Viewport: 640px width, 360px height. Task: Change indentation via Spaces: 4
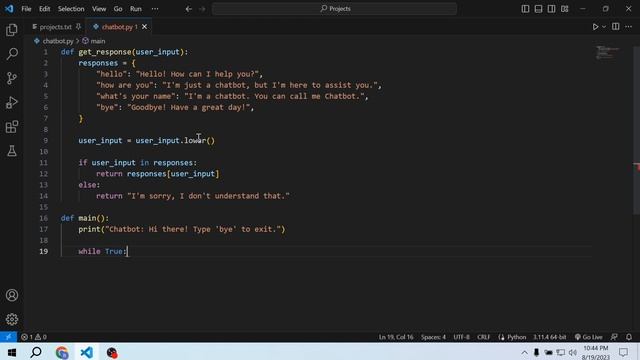pos(433,337)
